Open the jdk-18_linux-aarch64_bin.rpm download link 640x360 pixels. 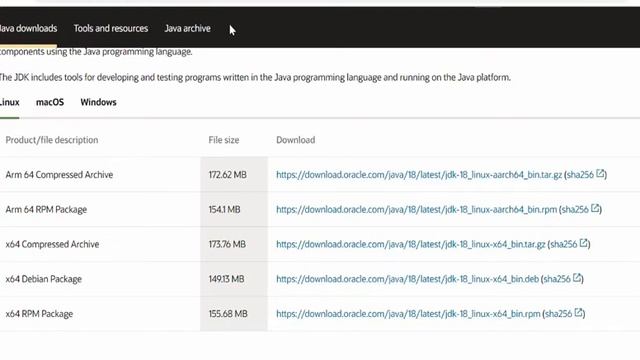[417, 209]
